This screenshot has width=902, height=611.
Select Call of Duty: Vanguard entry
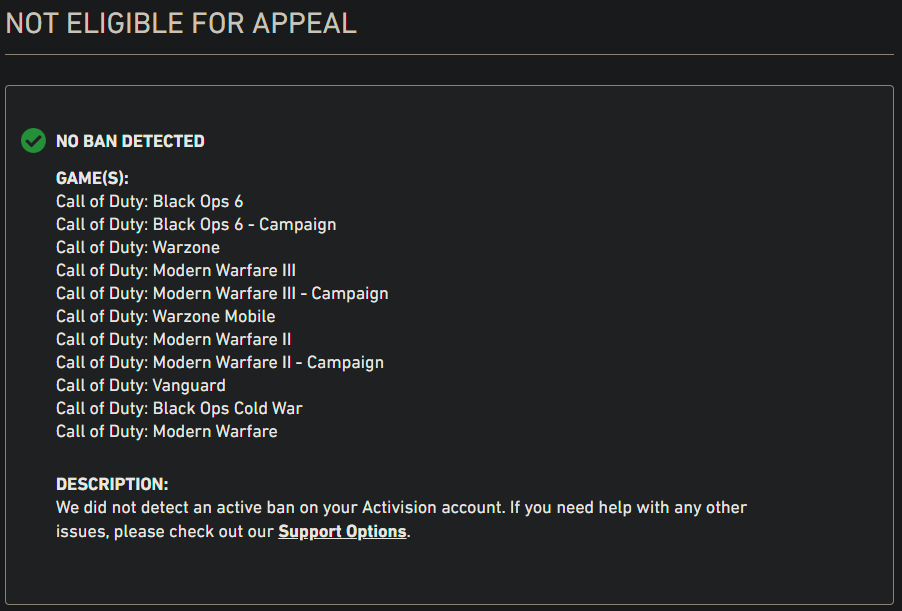141,385
